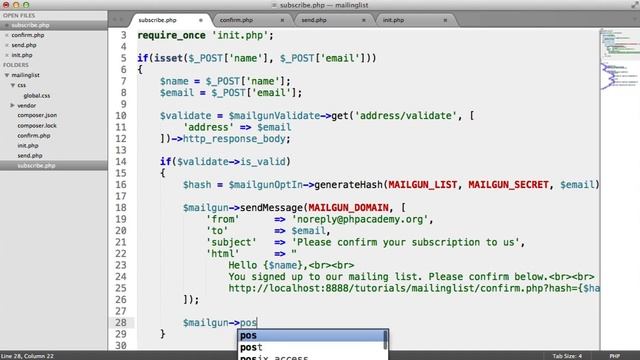
Task: Open init.php in Folders tree
Action: [x=28, y=145]
